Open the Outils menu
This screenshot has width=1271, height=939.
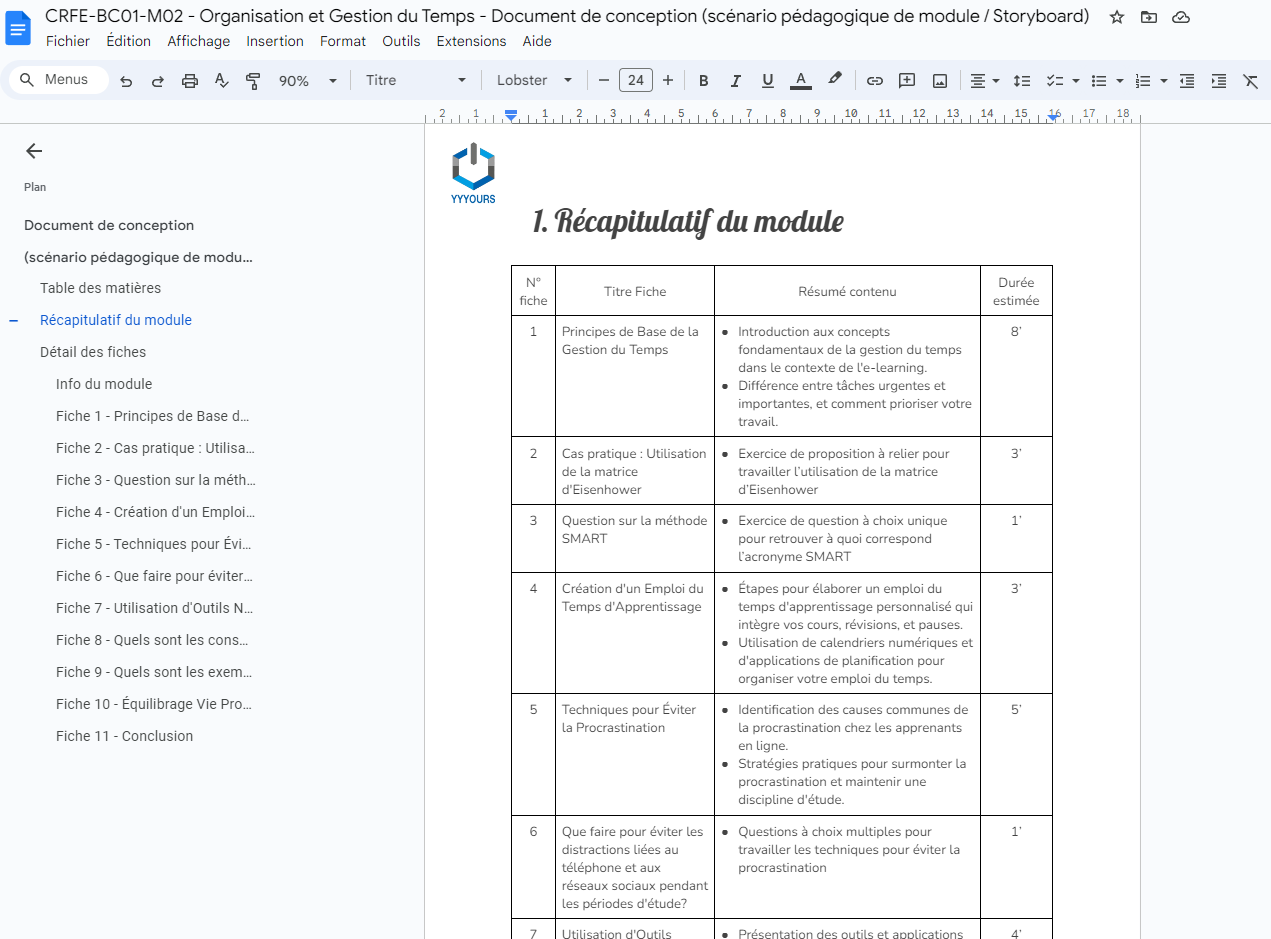(401, 41)
